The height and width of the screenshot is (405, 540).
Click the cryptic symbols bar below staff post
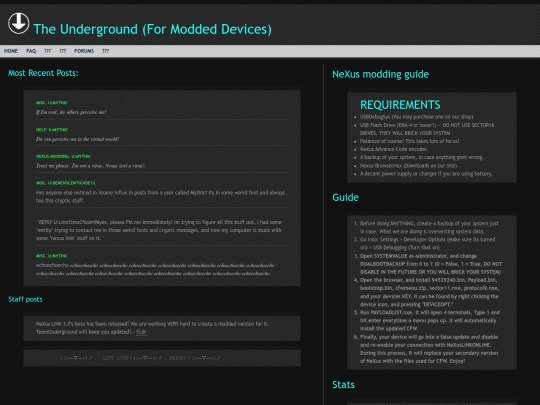tap(162, 358)
